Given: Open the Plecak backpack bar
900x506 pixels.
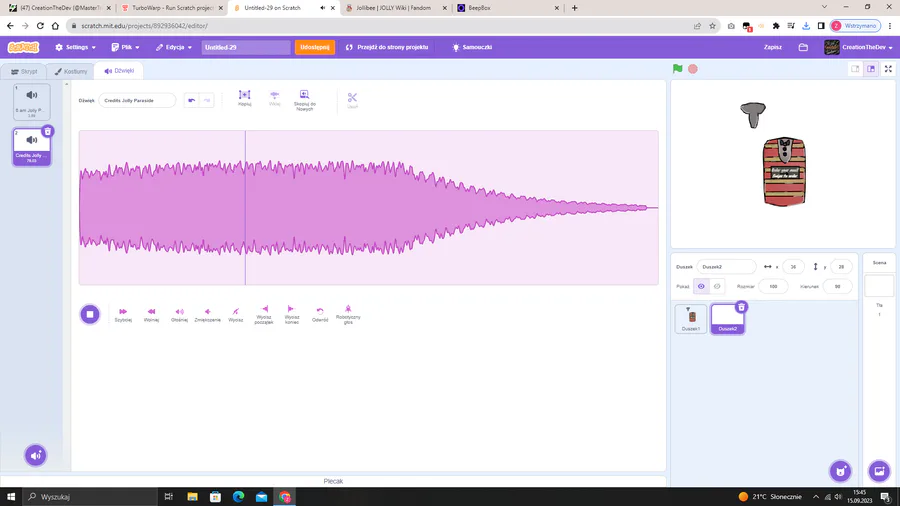Looking at the screenshot, I should coord(333,481).
